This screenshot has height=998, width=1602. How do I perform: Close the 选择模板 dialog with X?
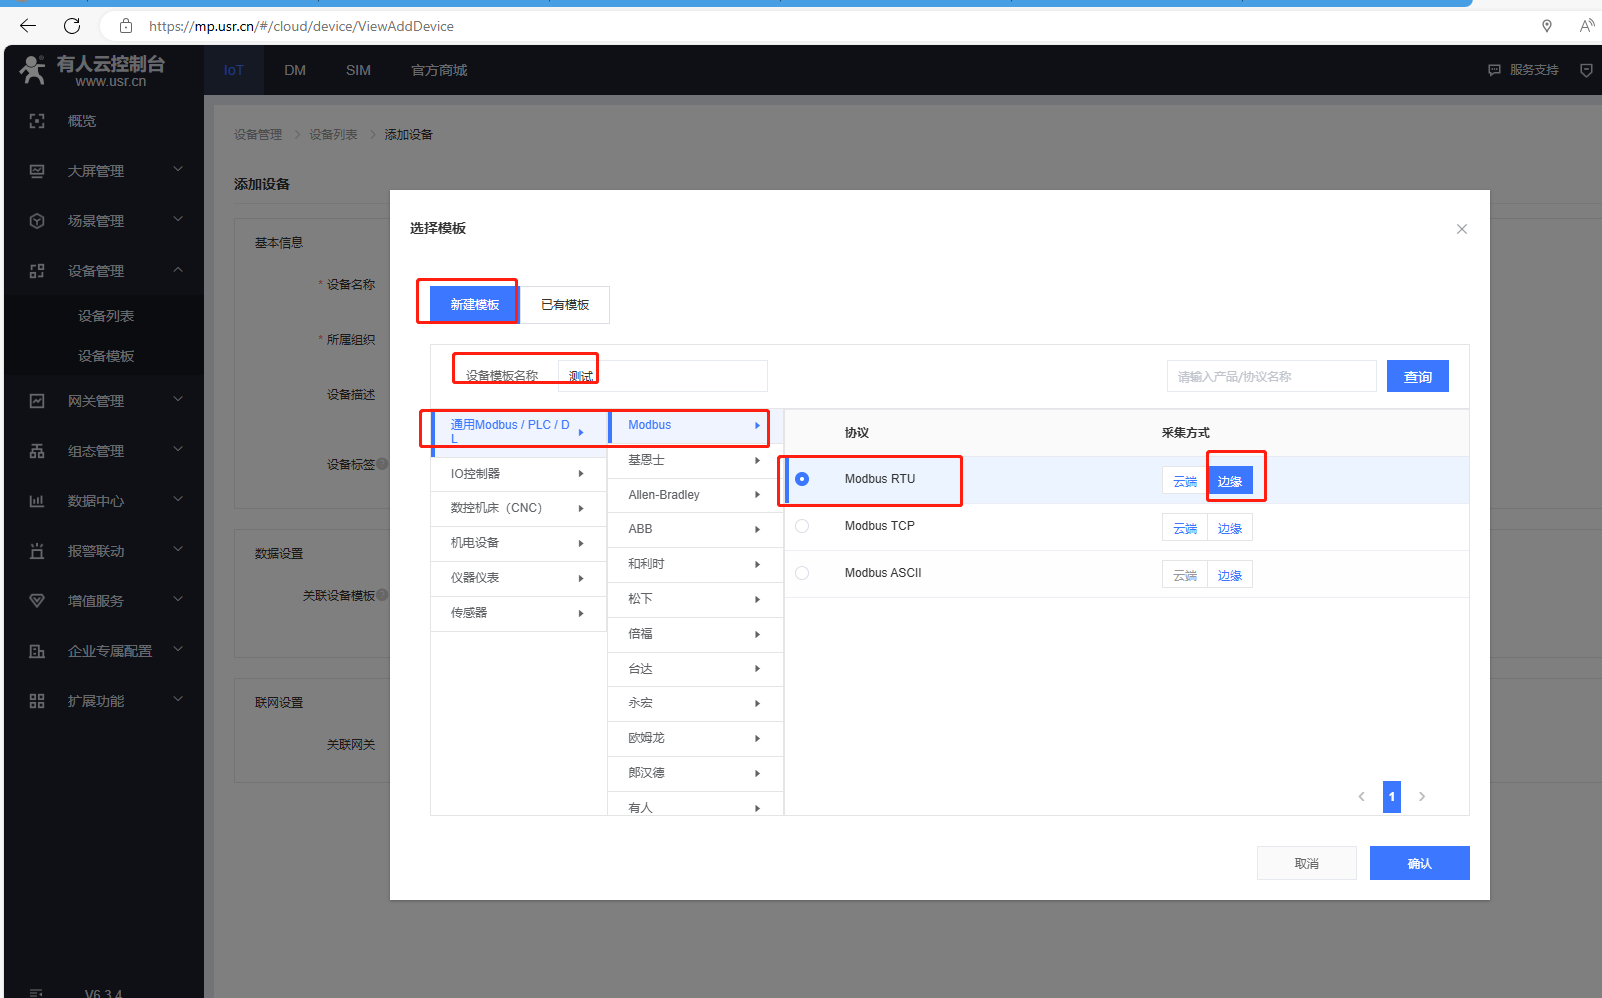1461,229
